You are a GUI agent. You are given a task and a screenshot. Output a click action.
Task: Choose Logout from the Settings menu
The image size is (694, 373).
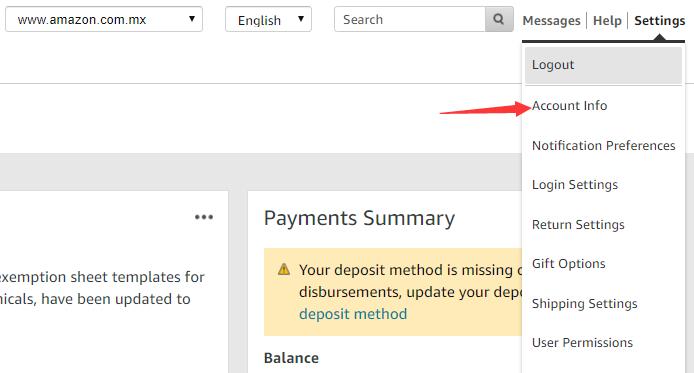603,65
